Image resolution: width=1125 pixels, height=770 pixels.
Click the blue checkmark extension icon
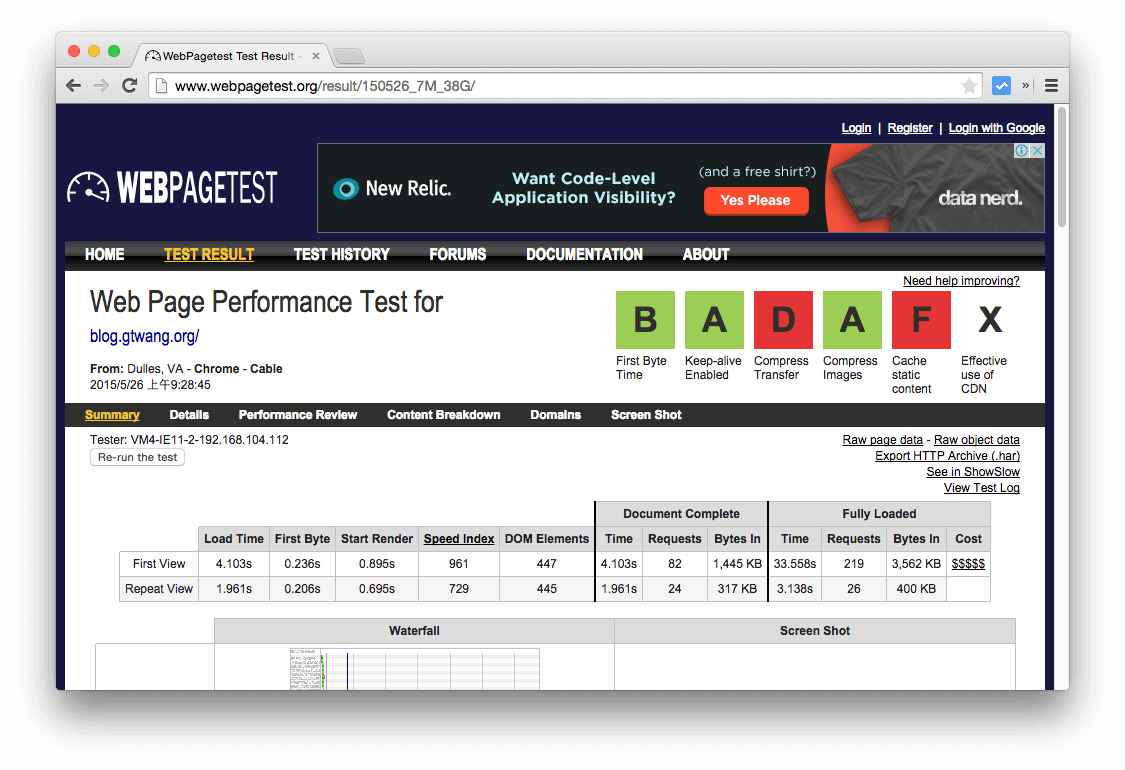(x=1001, y=86)
